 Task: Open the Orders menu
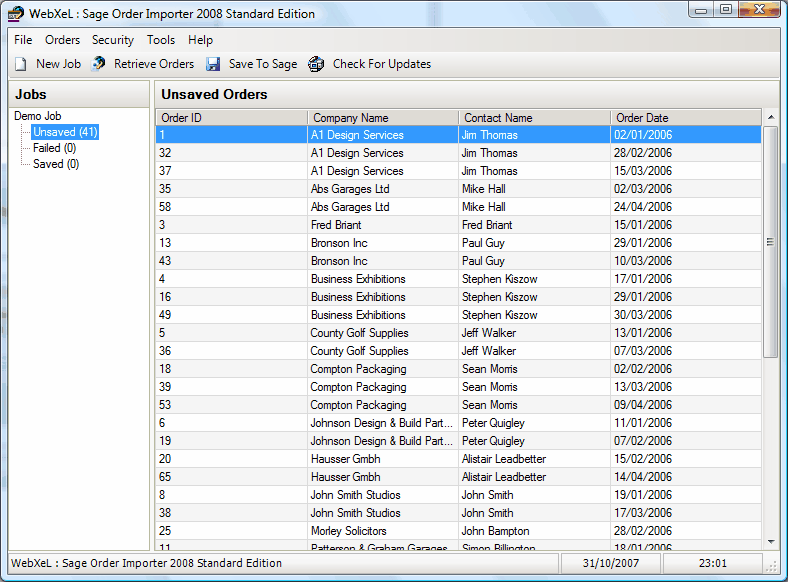coord(62,40)
